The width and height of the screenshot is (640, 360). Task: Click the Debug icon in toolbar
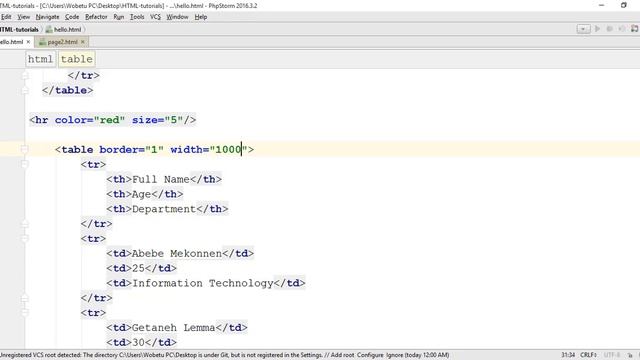[609, 29]
